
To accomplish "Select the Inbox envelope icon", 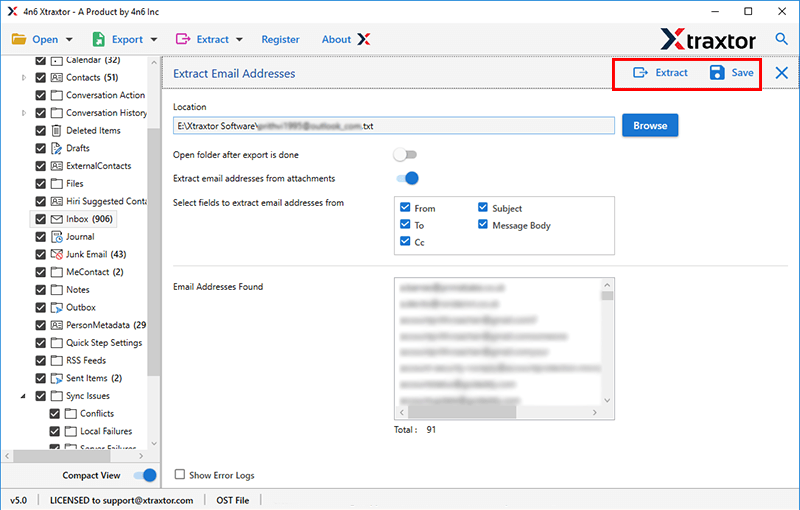I will [x=57, y=219].
